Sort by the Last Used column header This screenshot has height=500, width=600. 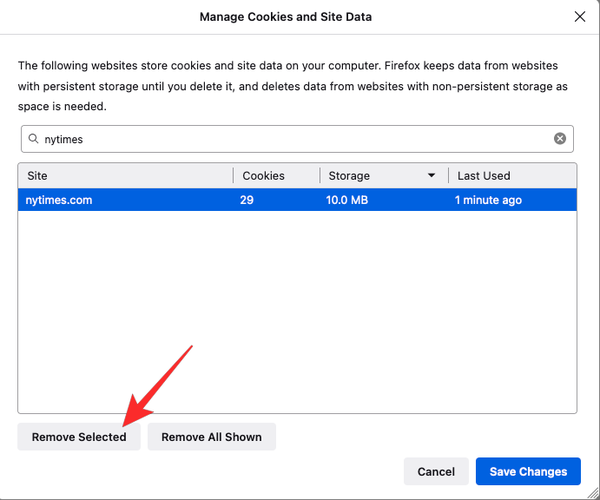tap(512, 176)
